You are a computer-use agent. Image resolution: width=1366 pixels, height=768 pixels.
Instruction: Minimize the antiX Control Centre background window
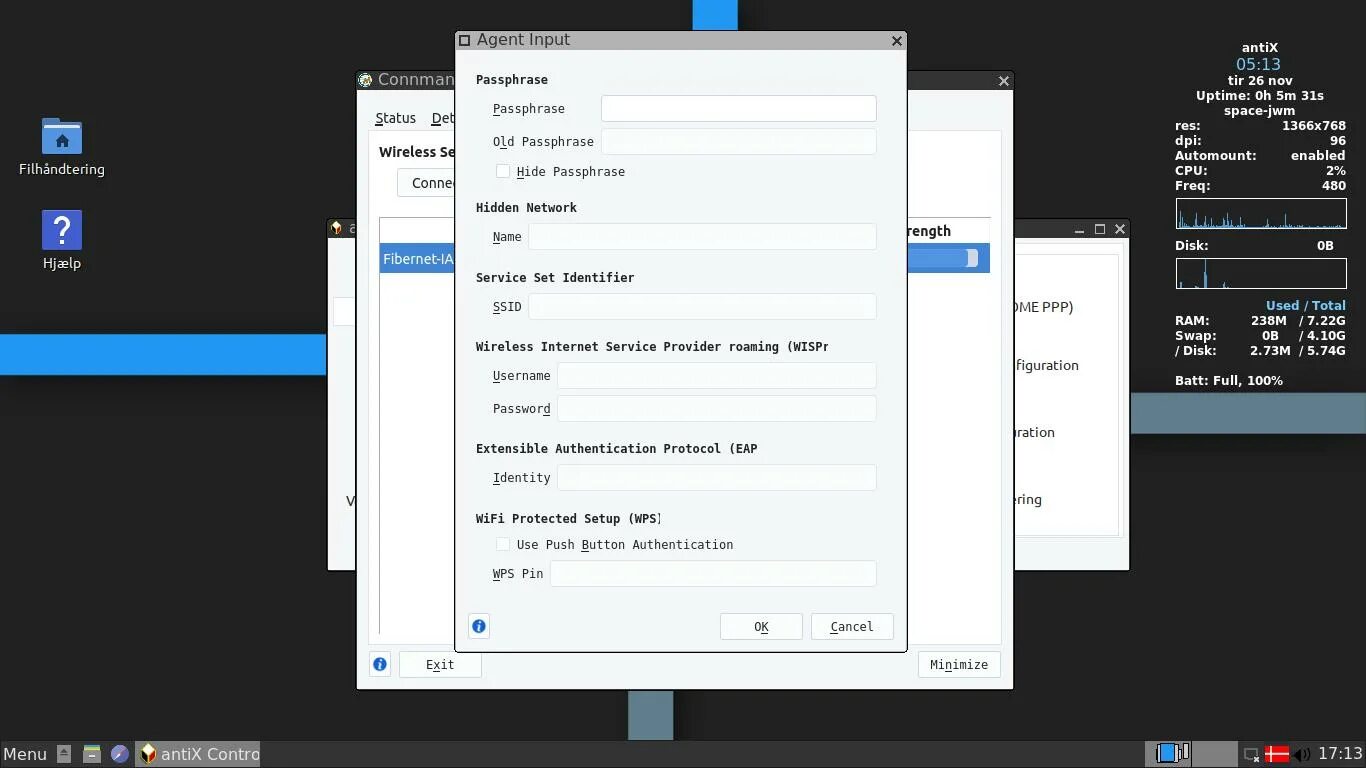click(x=1079, y=229)
